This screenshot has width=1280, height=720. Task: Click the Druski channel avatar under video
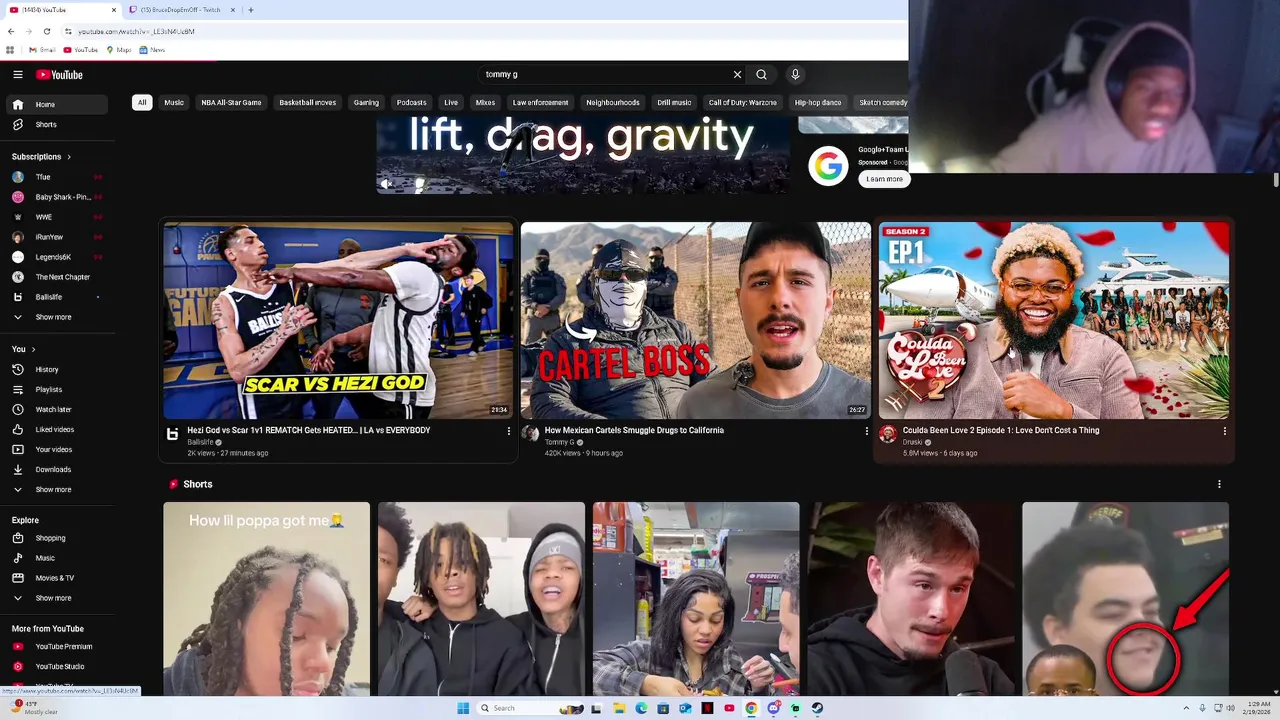tap(887, 434)
